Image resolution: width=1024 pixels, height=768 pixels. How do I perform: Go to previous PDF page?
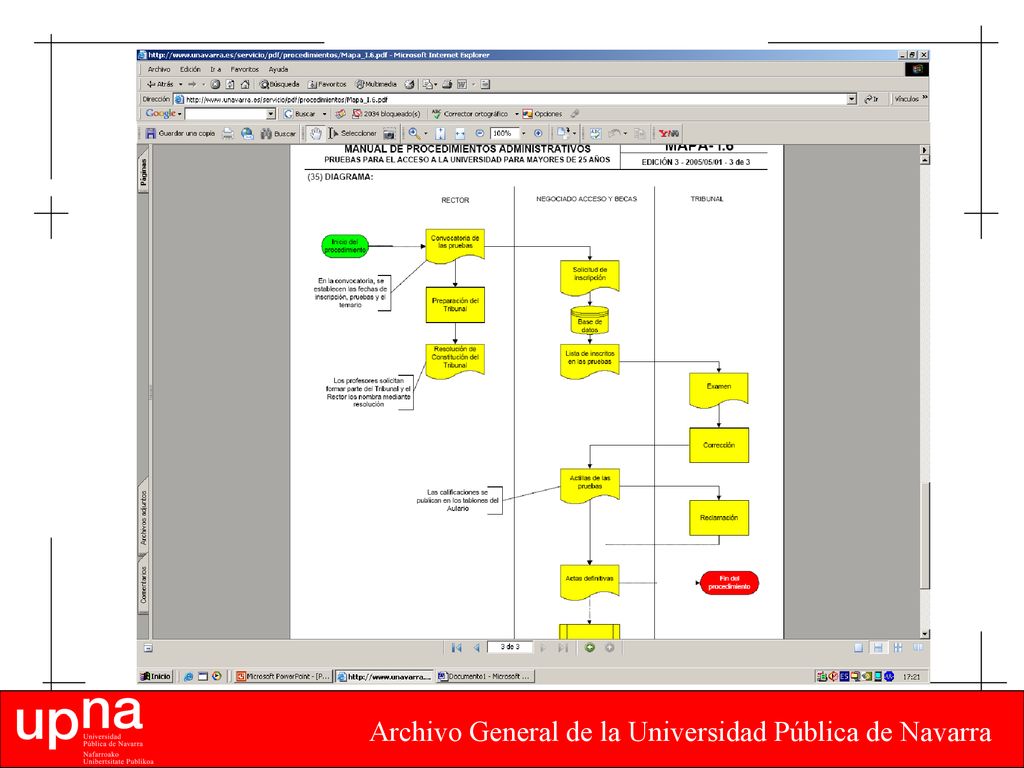477,648
